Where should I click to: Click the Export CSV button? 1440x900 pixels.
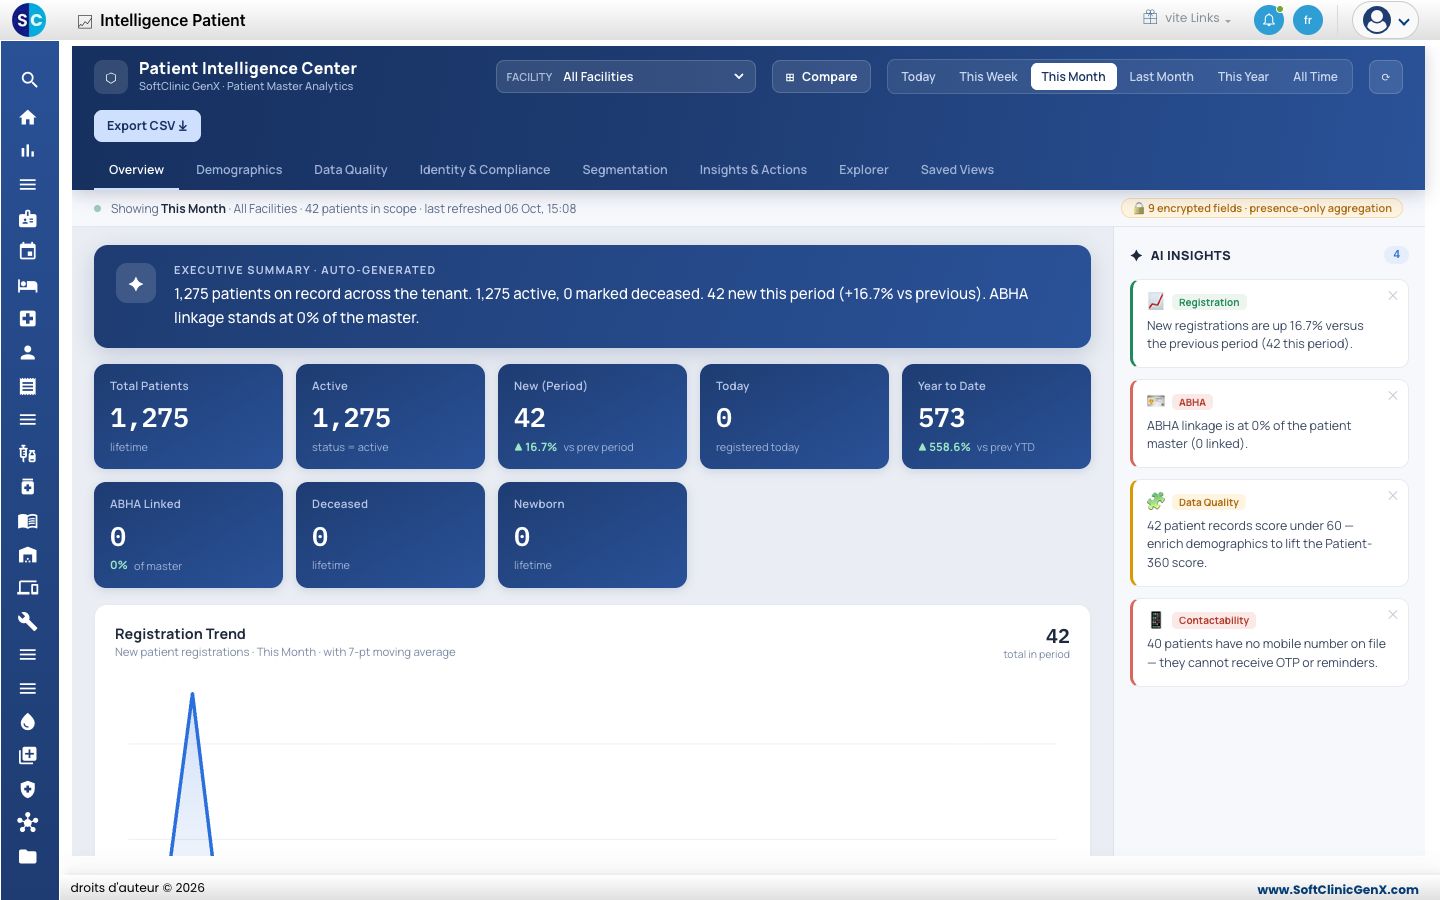[147, 126]
